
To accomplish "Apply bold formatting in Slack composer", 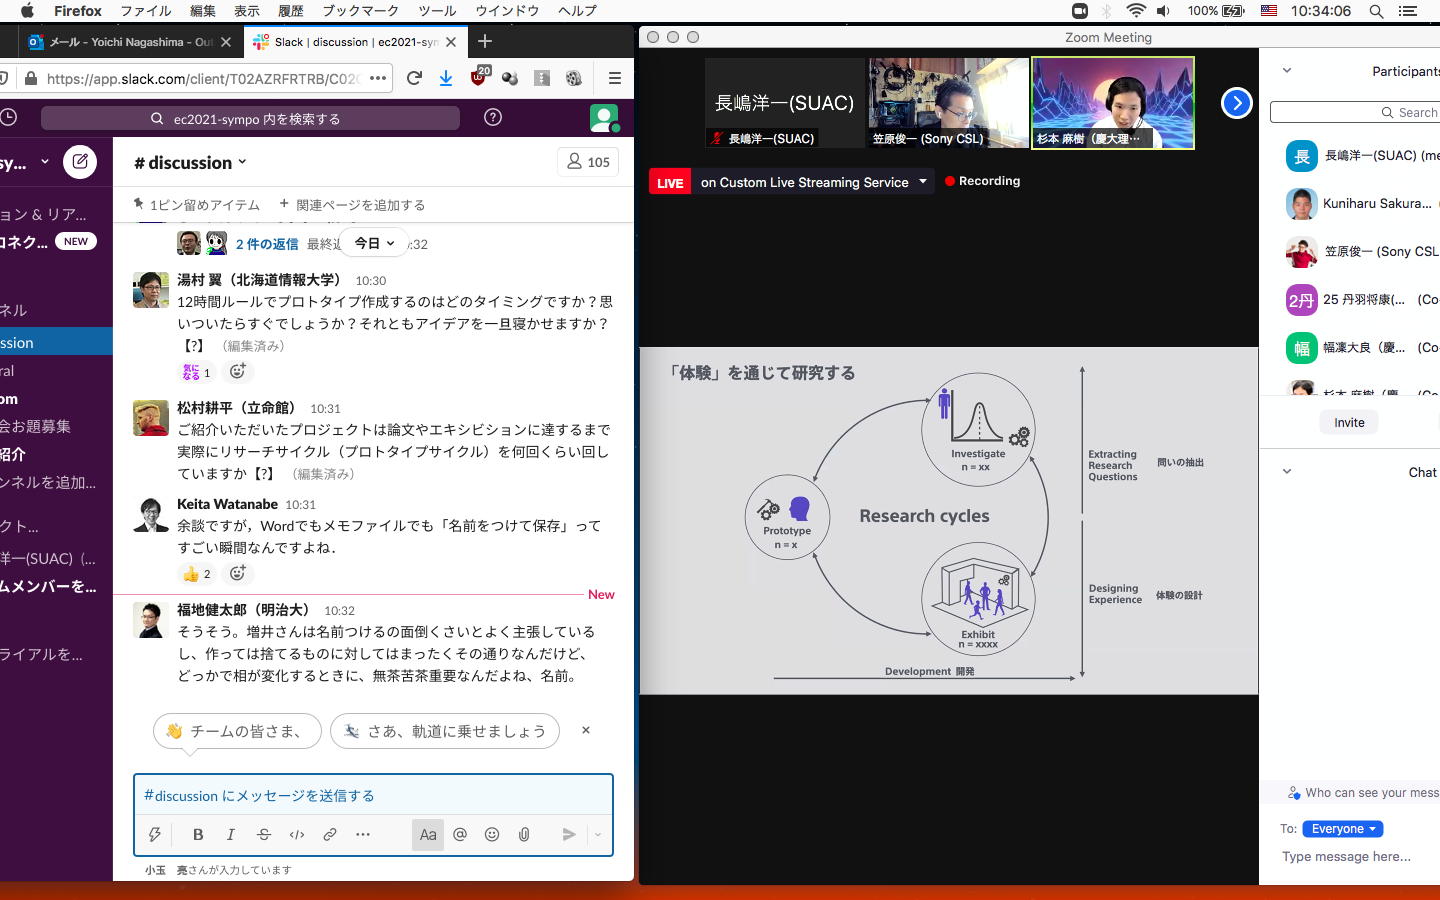I will [x=198, y=834].
